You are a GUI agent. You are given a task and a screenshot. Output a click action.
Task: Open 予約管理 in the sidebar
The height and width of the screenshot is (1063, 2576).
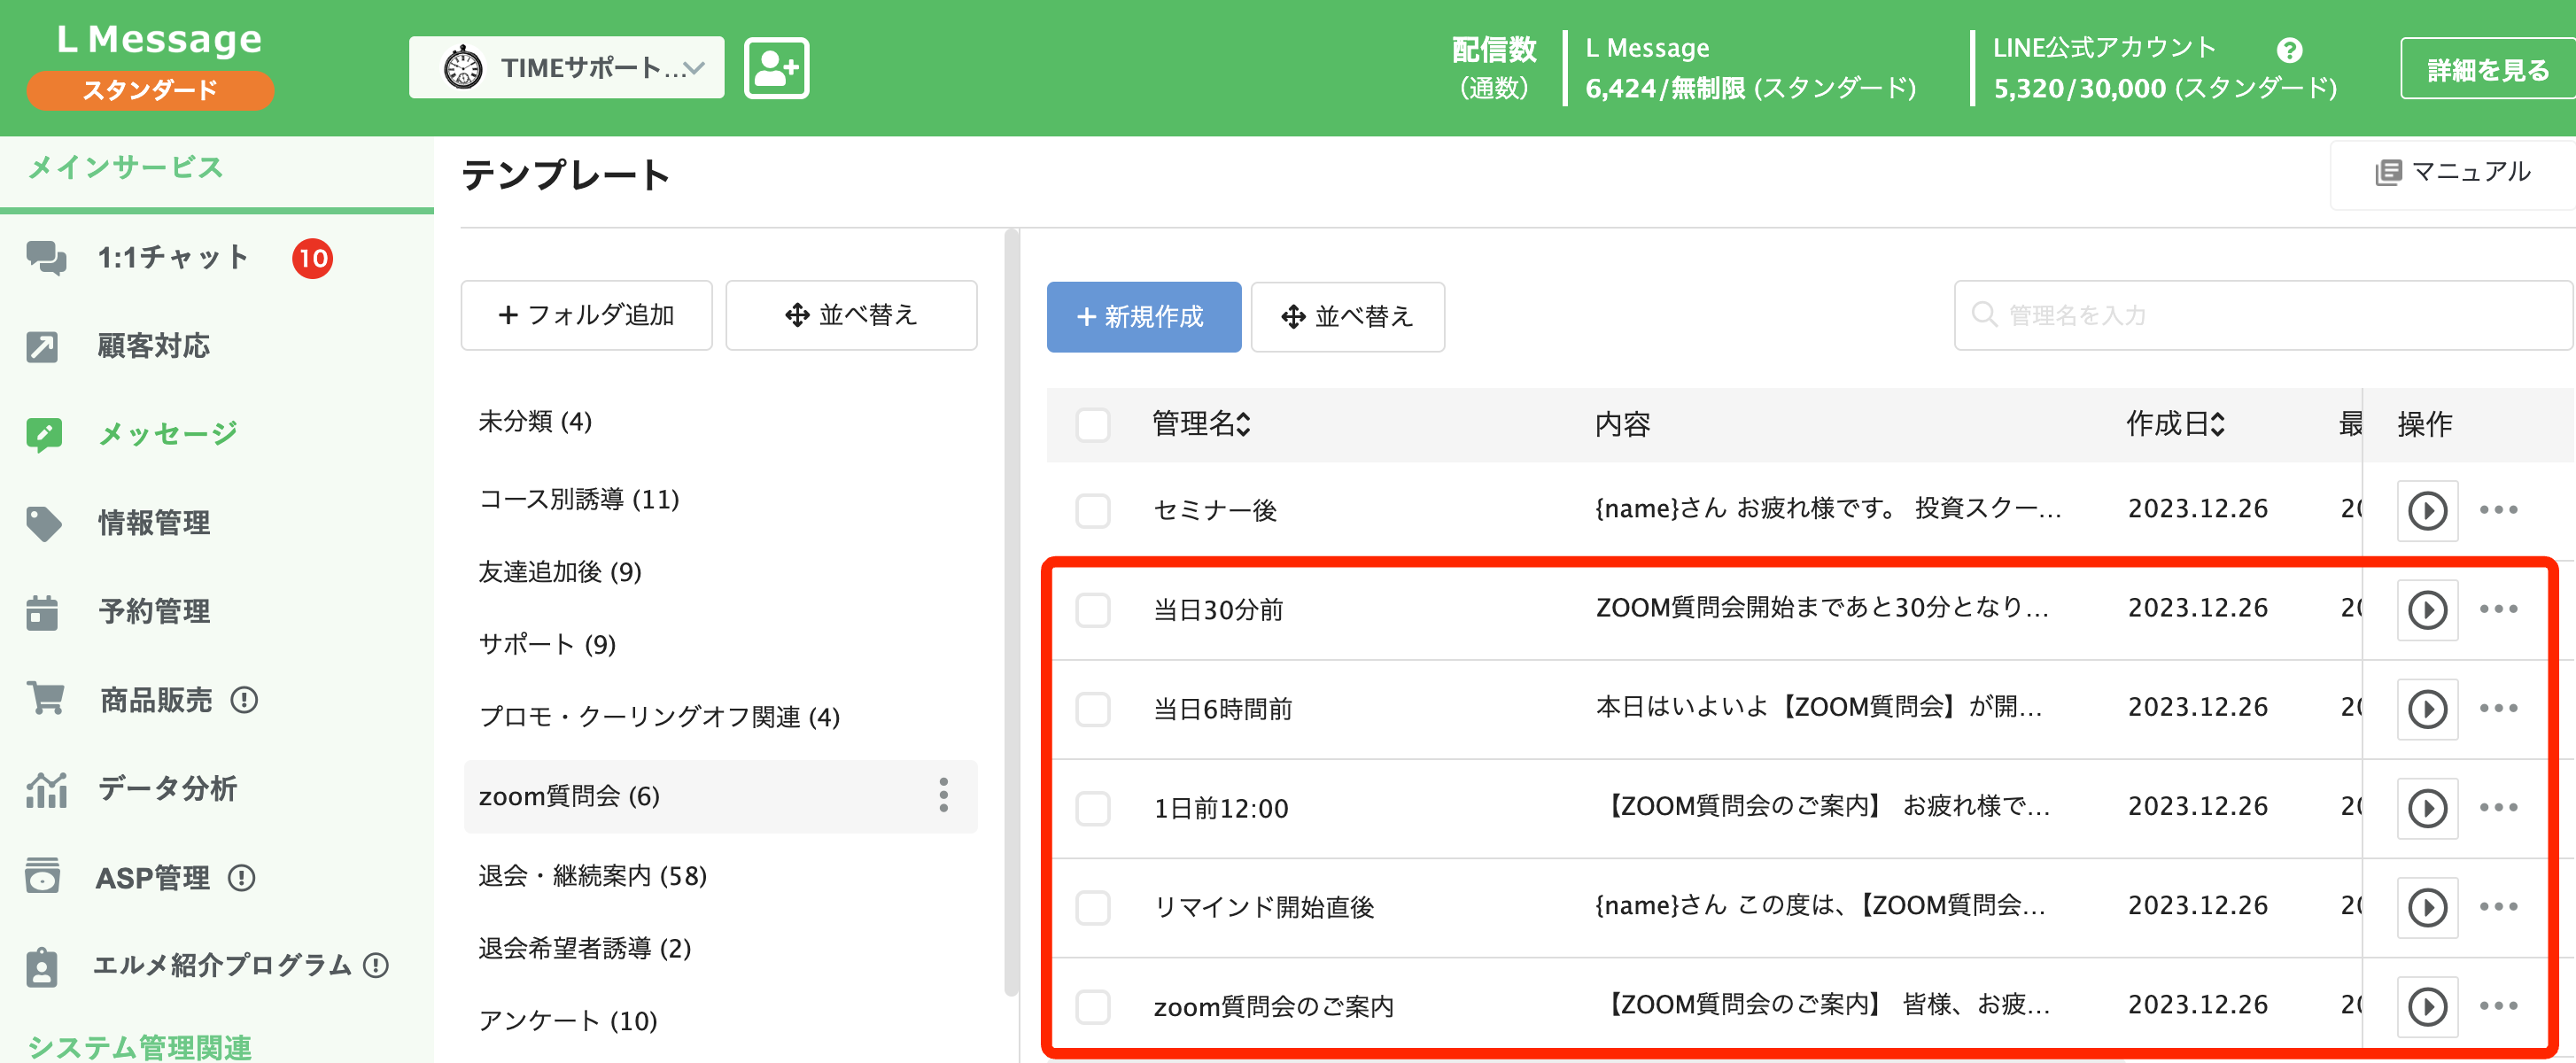point(154,611)
